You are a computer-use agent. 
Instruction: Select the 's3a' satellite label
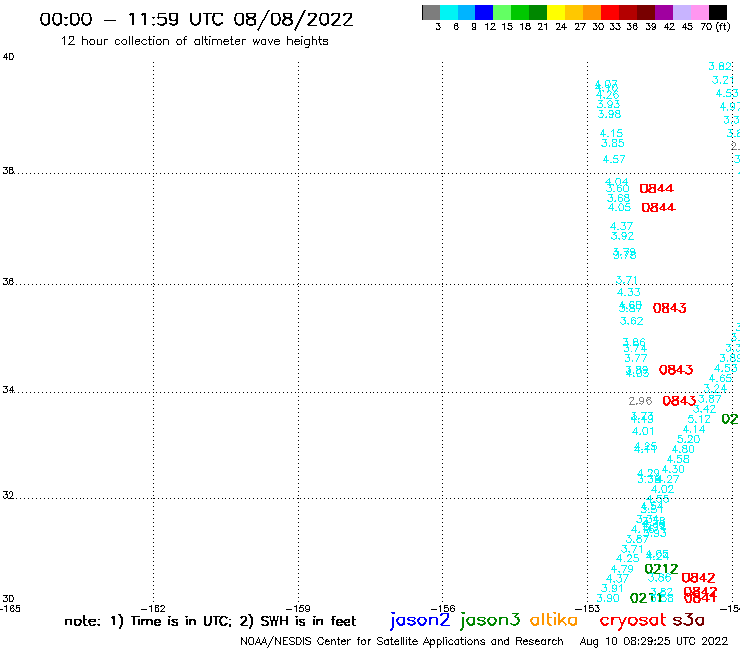tap(688, 620)
